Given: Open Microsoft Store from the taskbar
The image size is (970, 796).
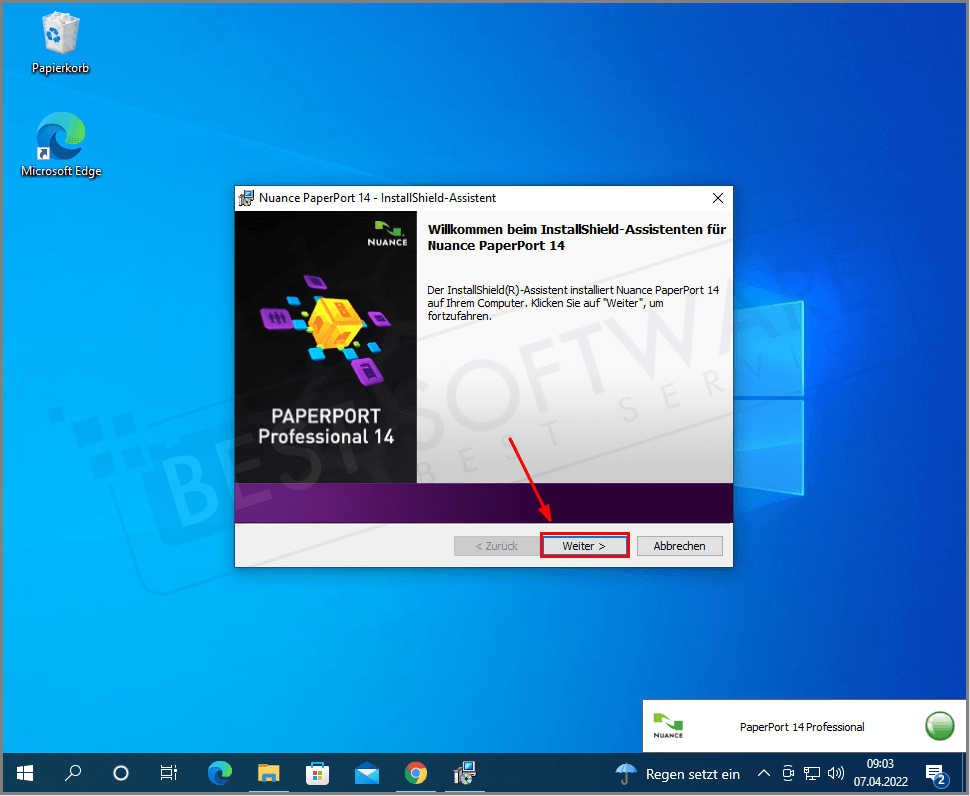Looking at the screenshot, I should (x=317, y=773).
